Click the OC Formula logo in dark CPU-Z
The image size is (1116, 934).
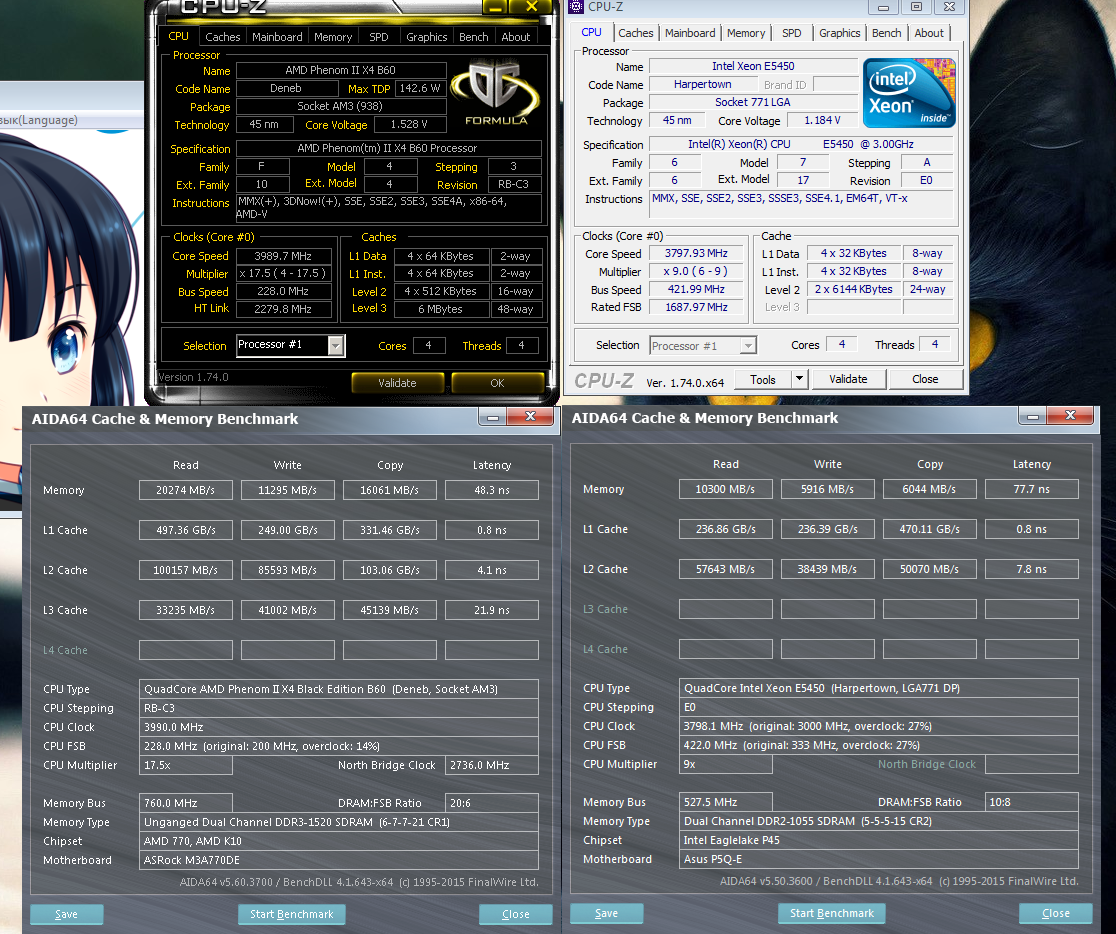pos(496,94)
